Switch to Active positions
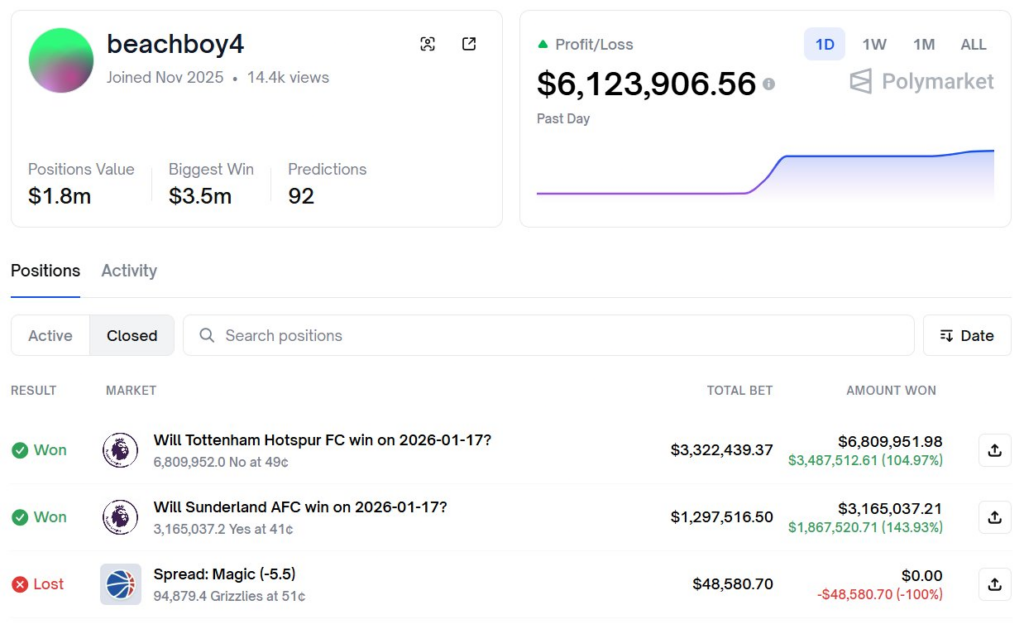This screenshot has height=629, width=1024. pyautogui.click(x=50, y=335)
